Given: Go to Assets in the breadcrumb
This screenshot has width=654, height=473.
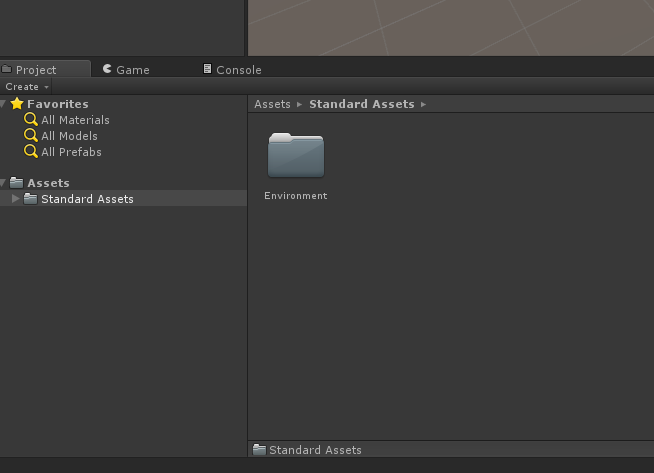Looking at the screenshot, I should coord(272,104).
